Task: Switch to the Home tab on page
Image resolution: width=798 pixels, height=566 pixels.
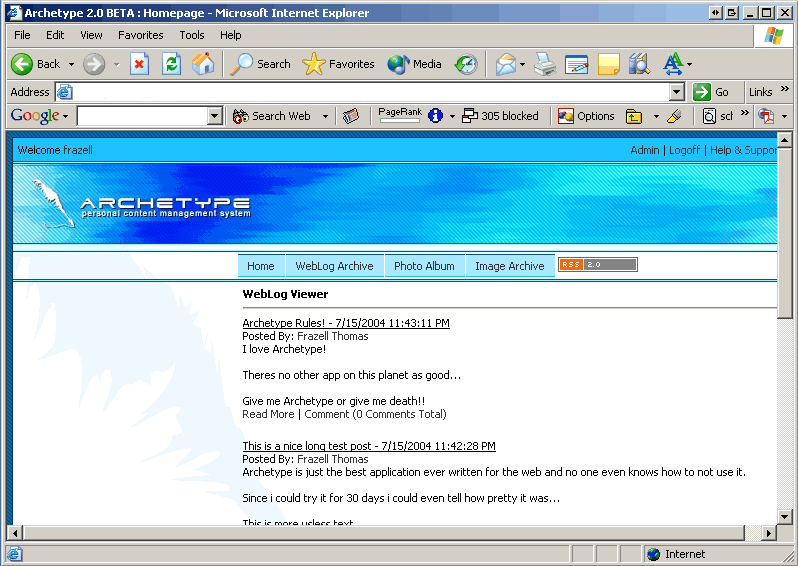Action: click(261, 266)
